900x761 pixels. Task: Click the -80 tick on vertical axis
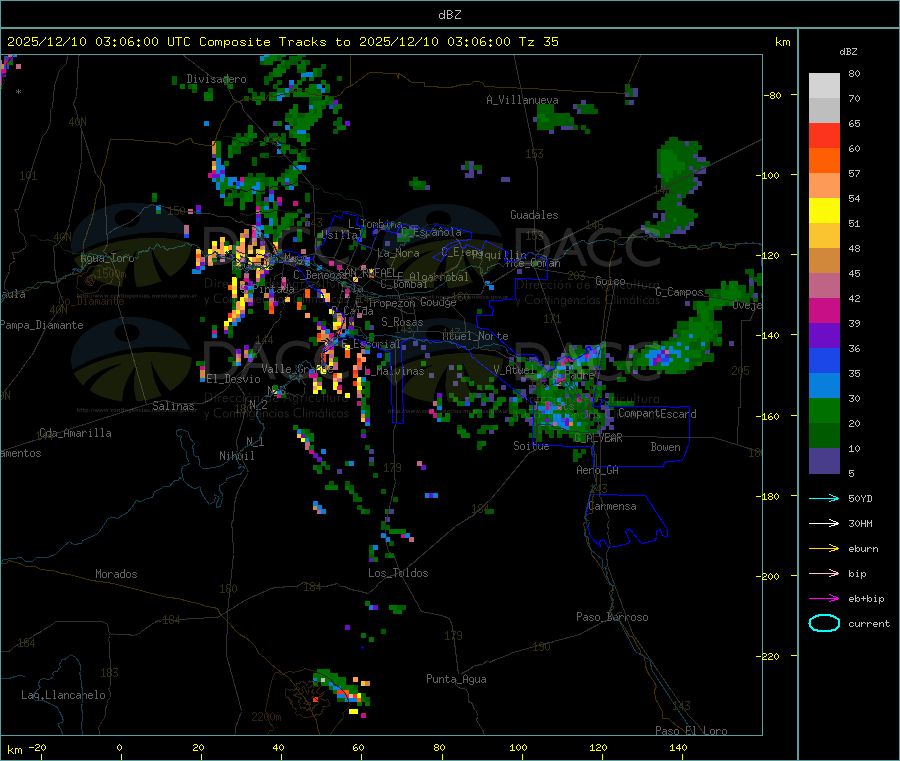pos(773,95)
